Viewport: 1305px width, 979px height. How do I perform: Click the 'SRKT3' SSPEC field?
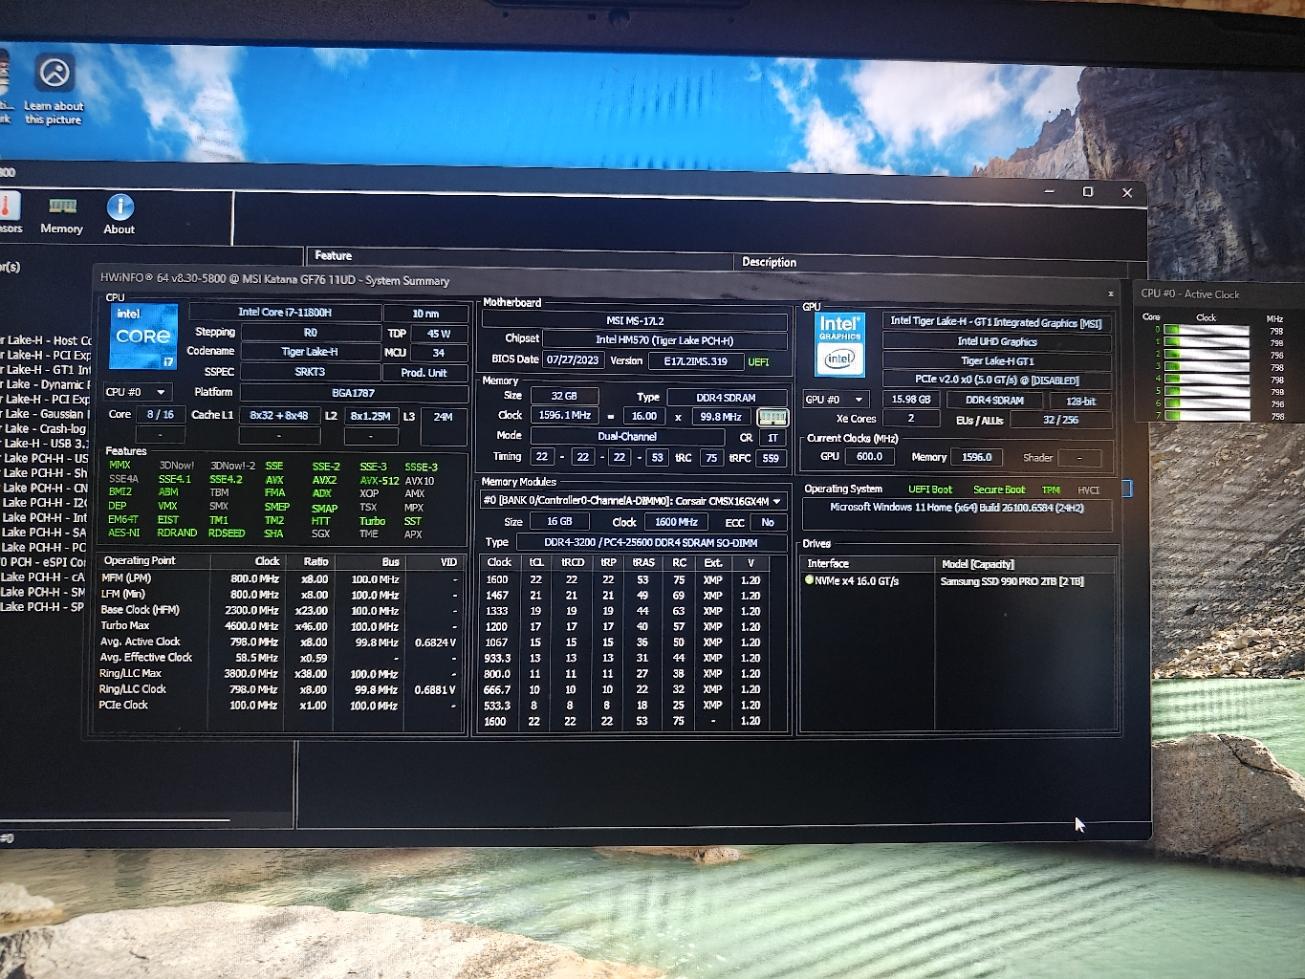[x=310, y=372]
